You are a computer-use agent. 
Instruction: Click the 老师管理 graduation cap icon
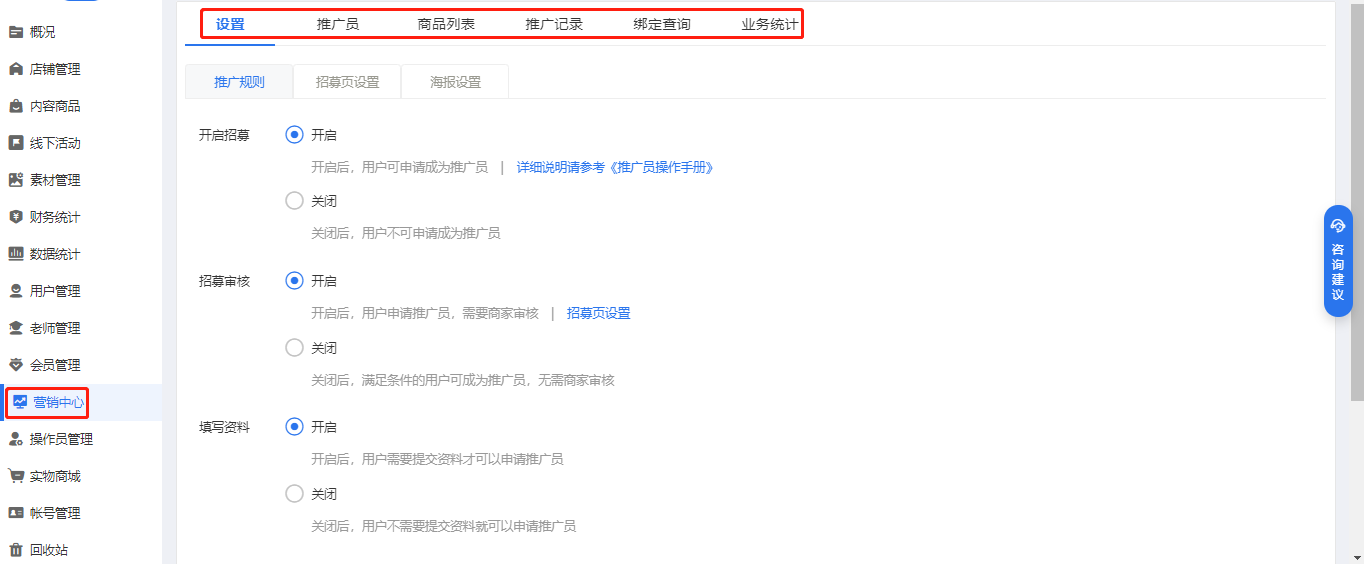point(16,328)
